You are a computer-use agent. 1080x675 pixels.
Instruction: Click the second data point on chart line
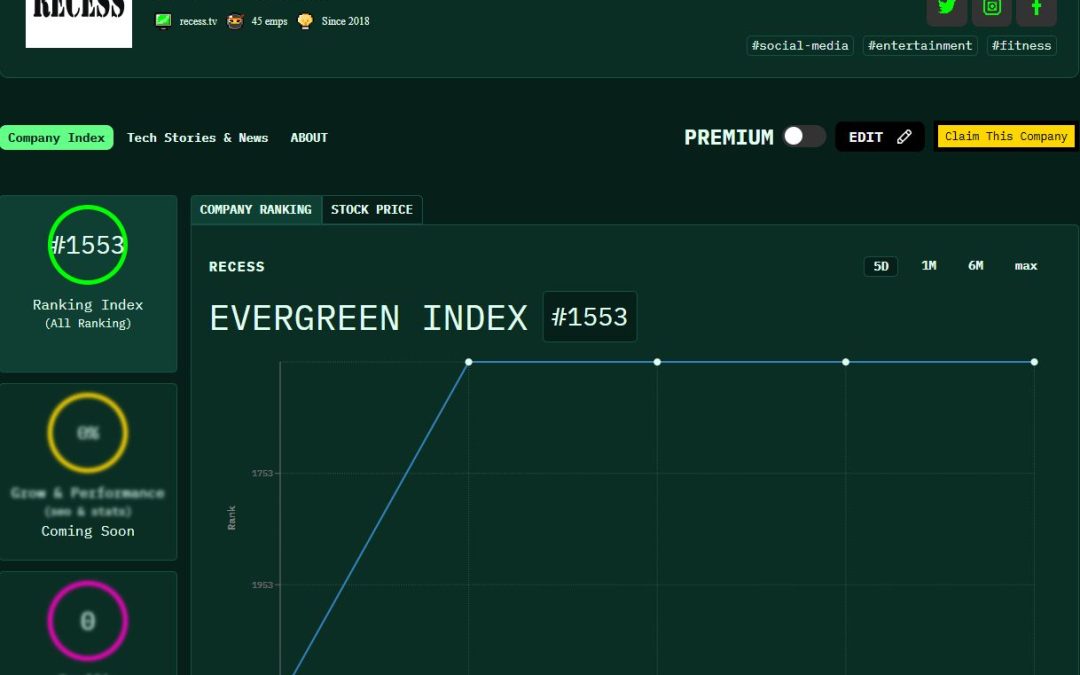pyautogui.click(x=657, y=362)
